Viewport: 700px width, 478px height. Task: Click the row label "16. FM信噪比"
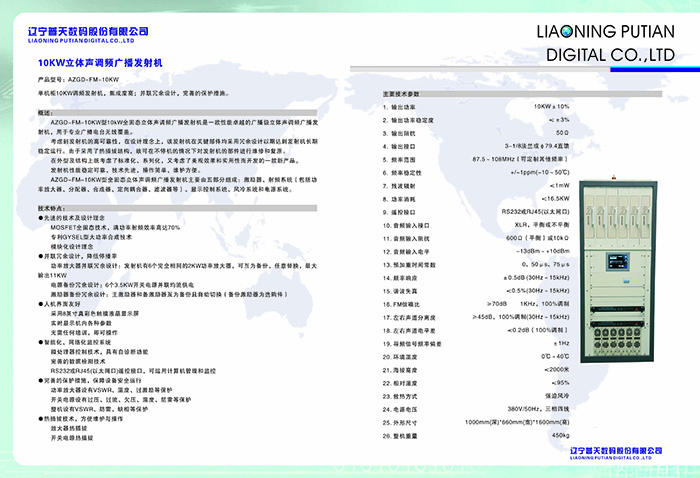coord(401,304)
